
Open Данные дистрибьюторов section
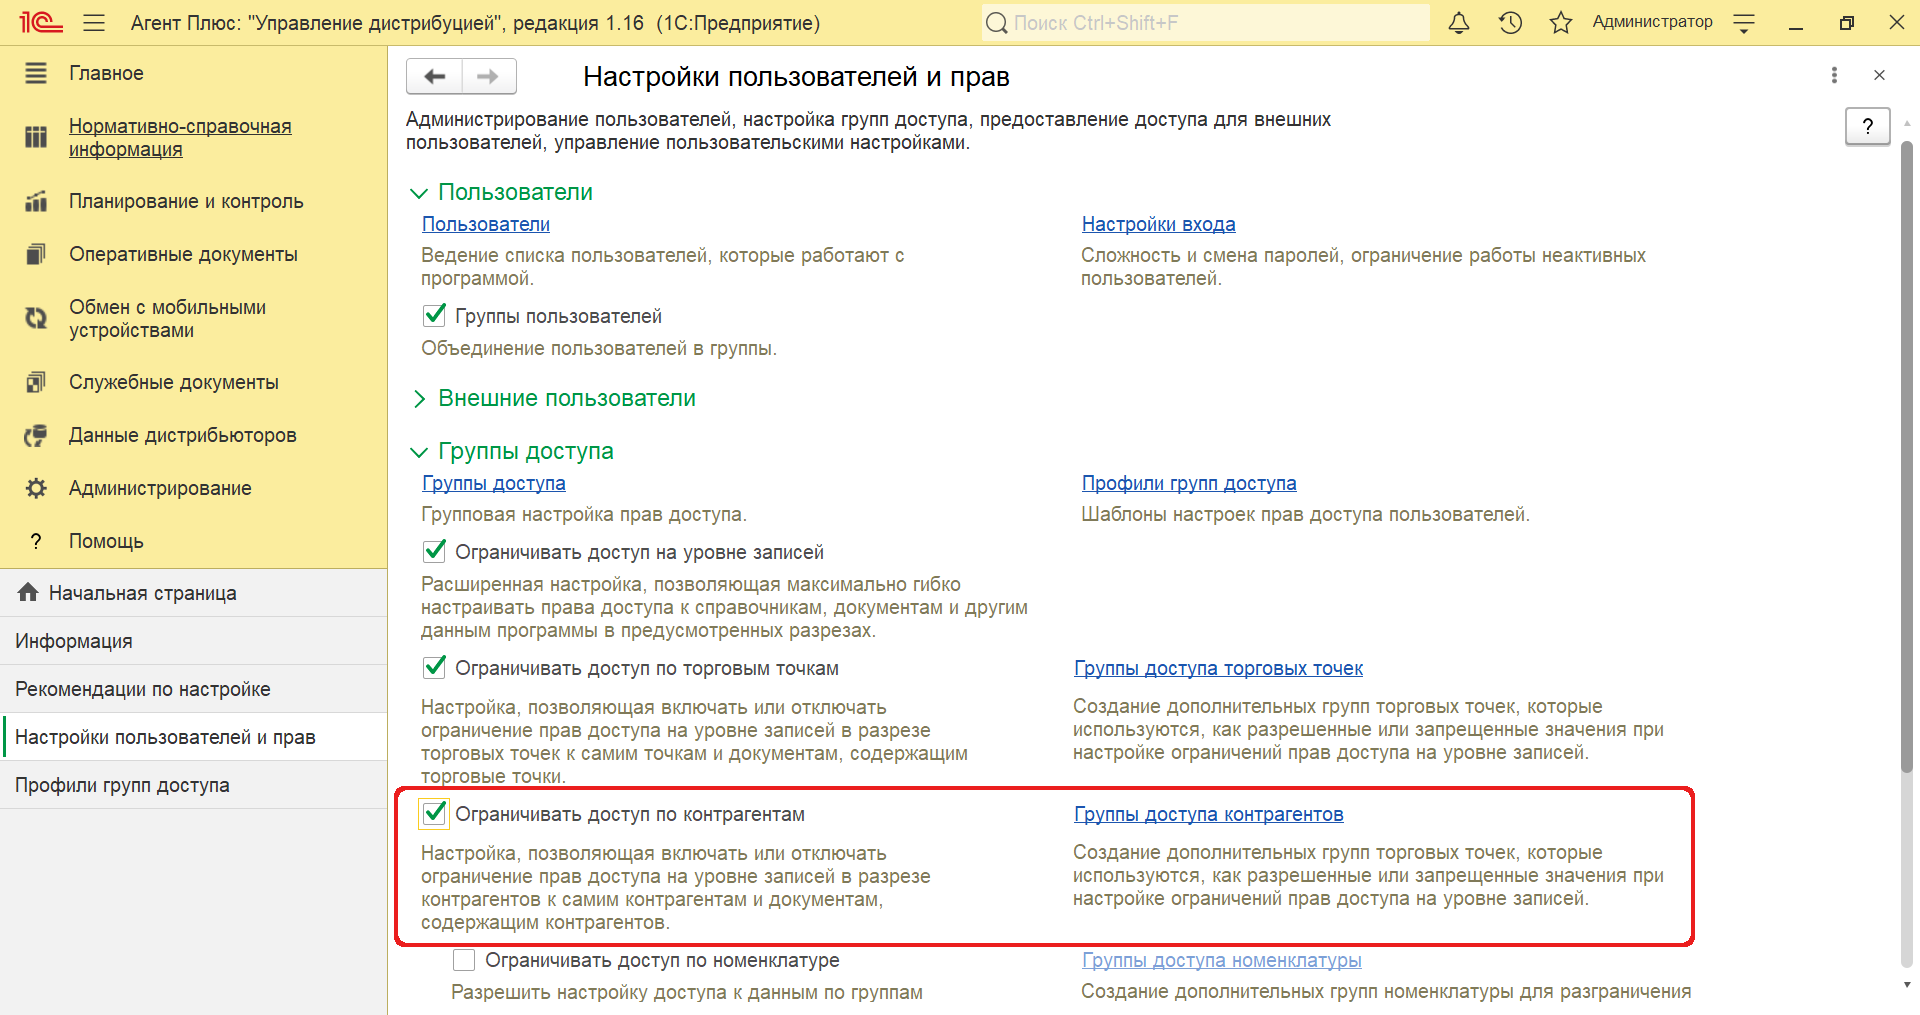point(183,435)
